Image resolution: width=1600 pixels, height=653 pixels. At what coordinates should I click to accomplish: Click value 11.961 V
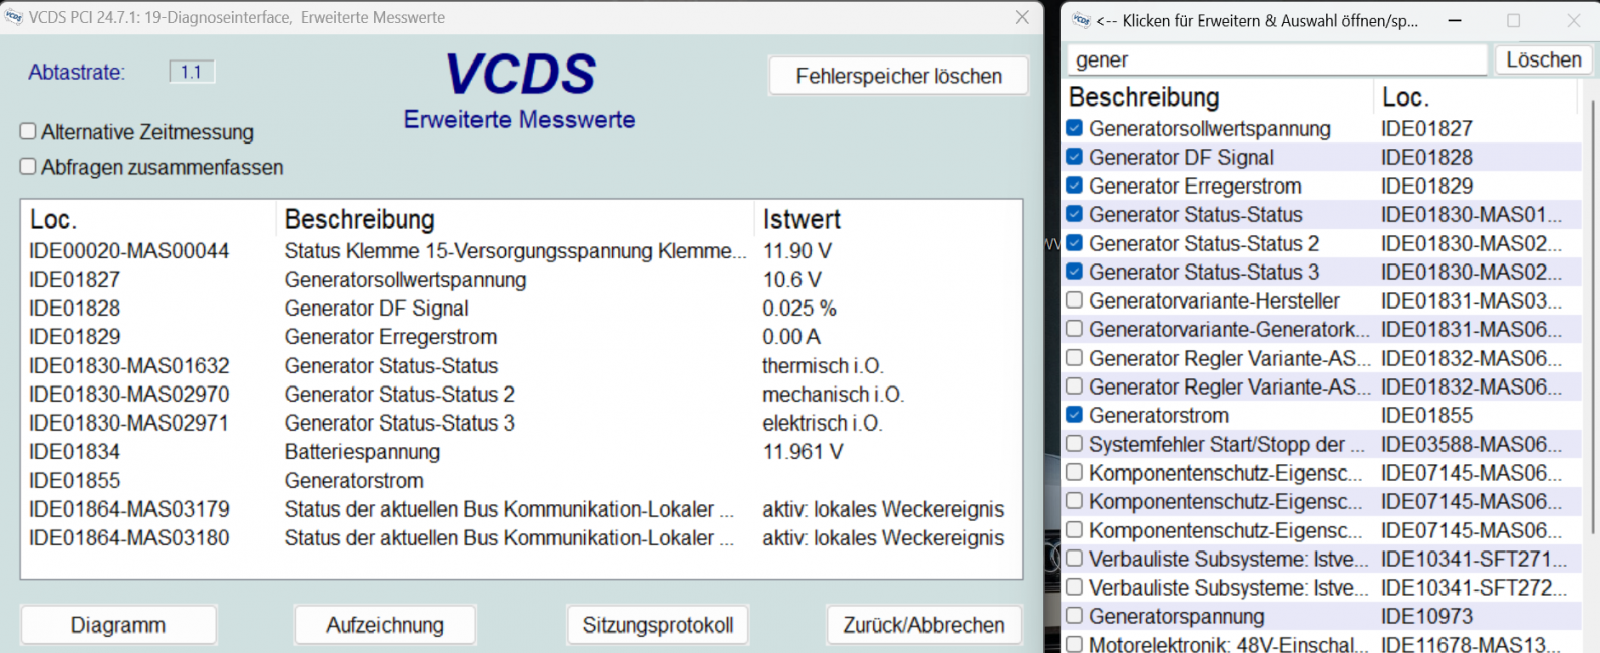(x=803, y=452)
